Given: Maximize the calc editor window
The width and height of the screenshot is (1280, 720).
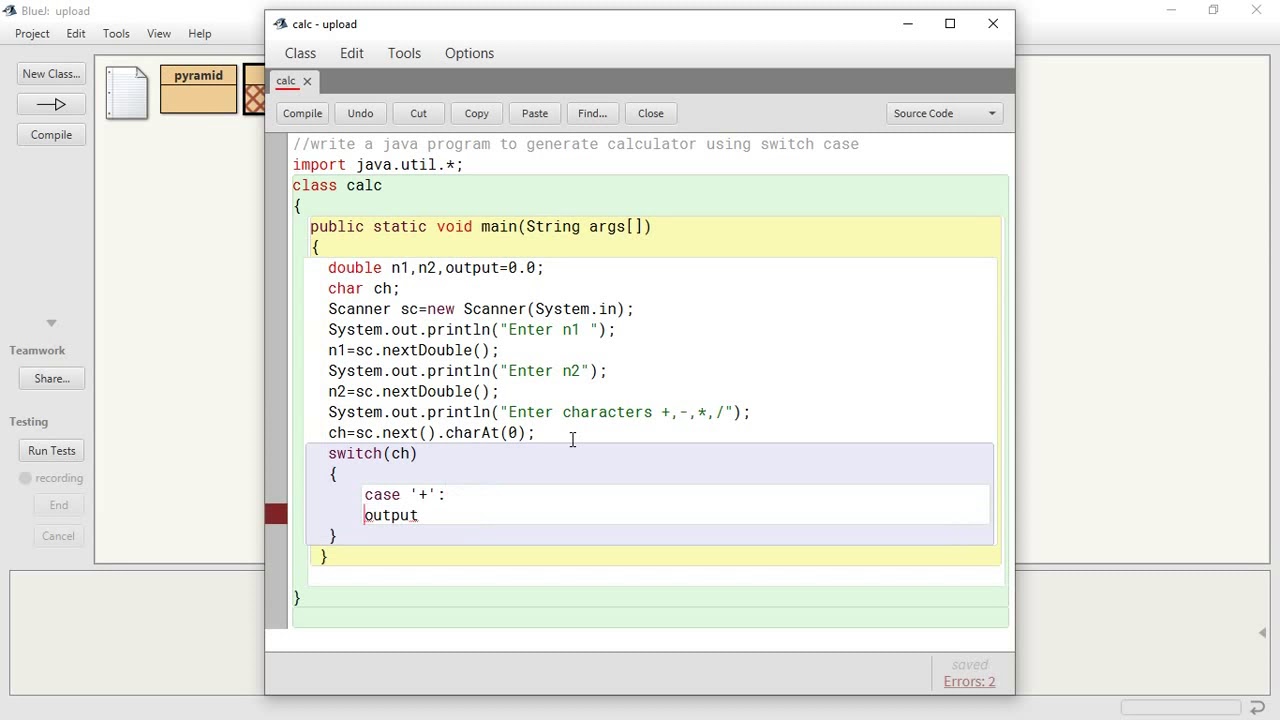Looking at the screenshot, I should tap(950, 24).
